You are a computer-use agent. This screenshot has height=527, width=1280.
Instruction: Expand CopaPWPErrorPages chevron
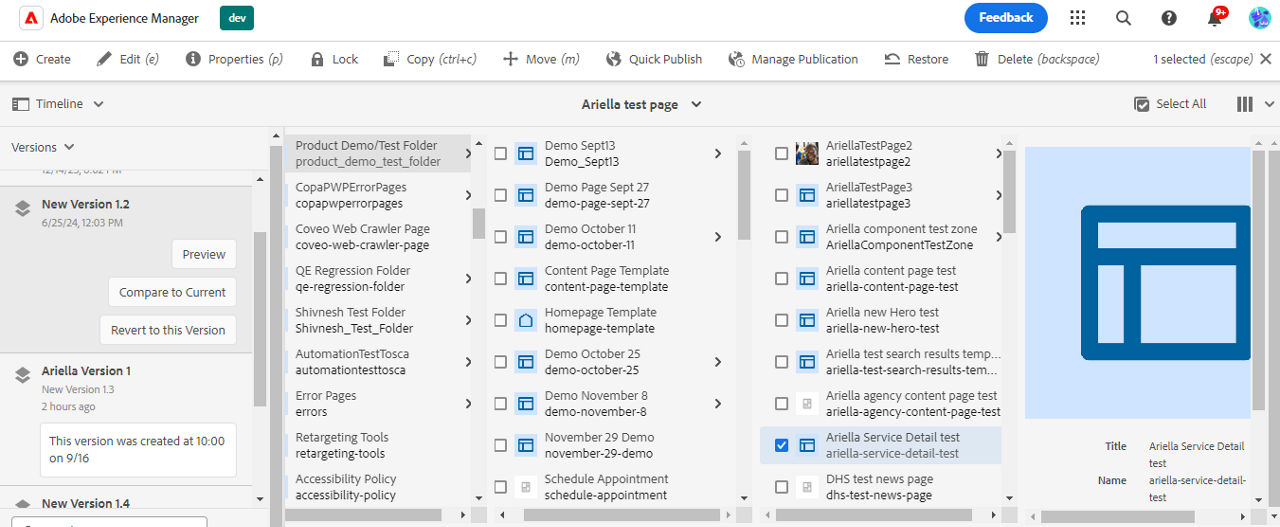click(468, 195)
